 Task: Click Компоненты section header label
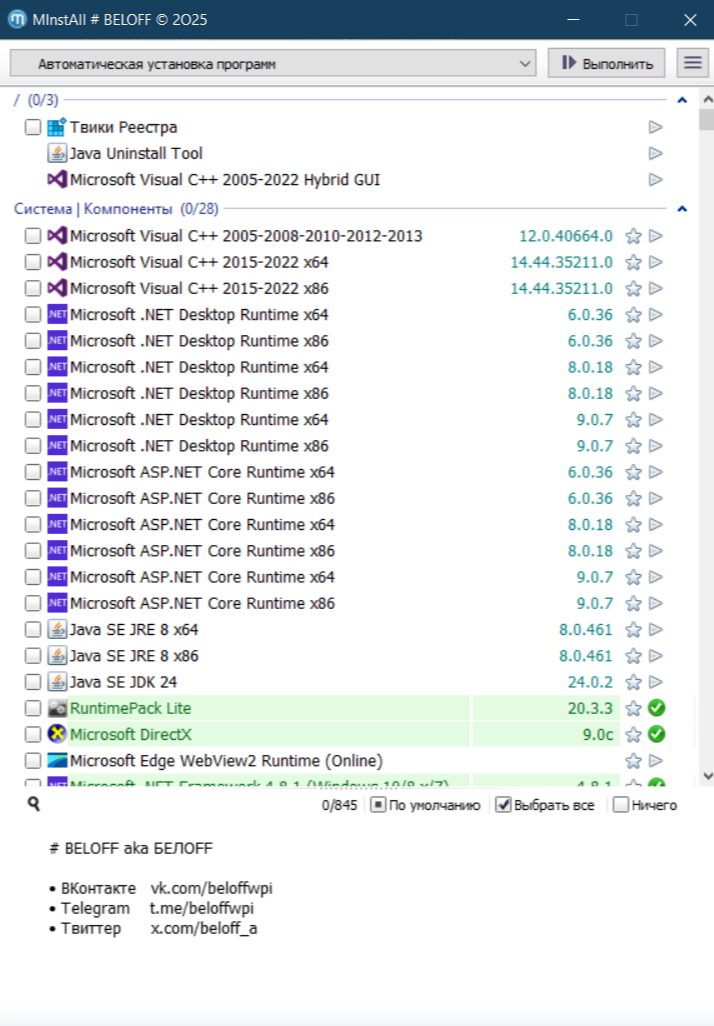point(128,209)
